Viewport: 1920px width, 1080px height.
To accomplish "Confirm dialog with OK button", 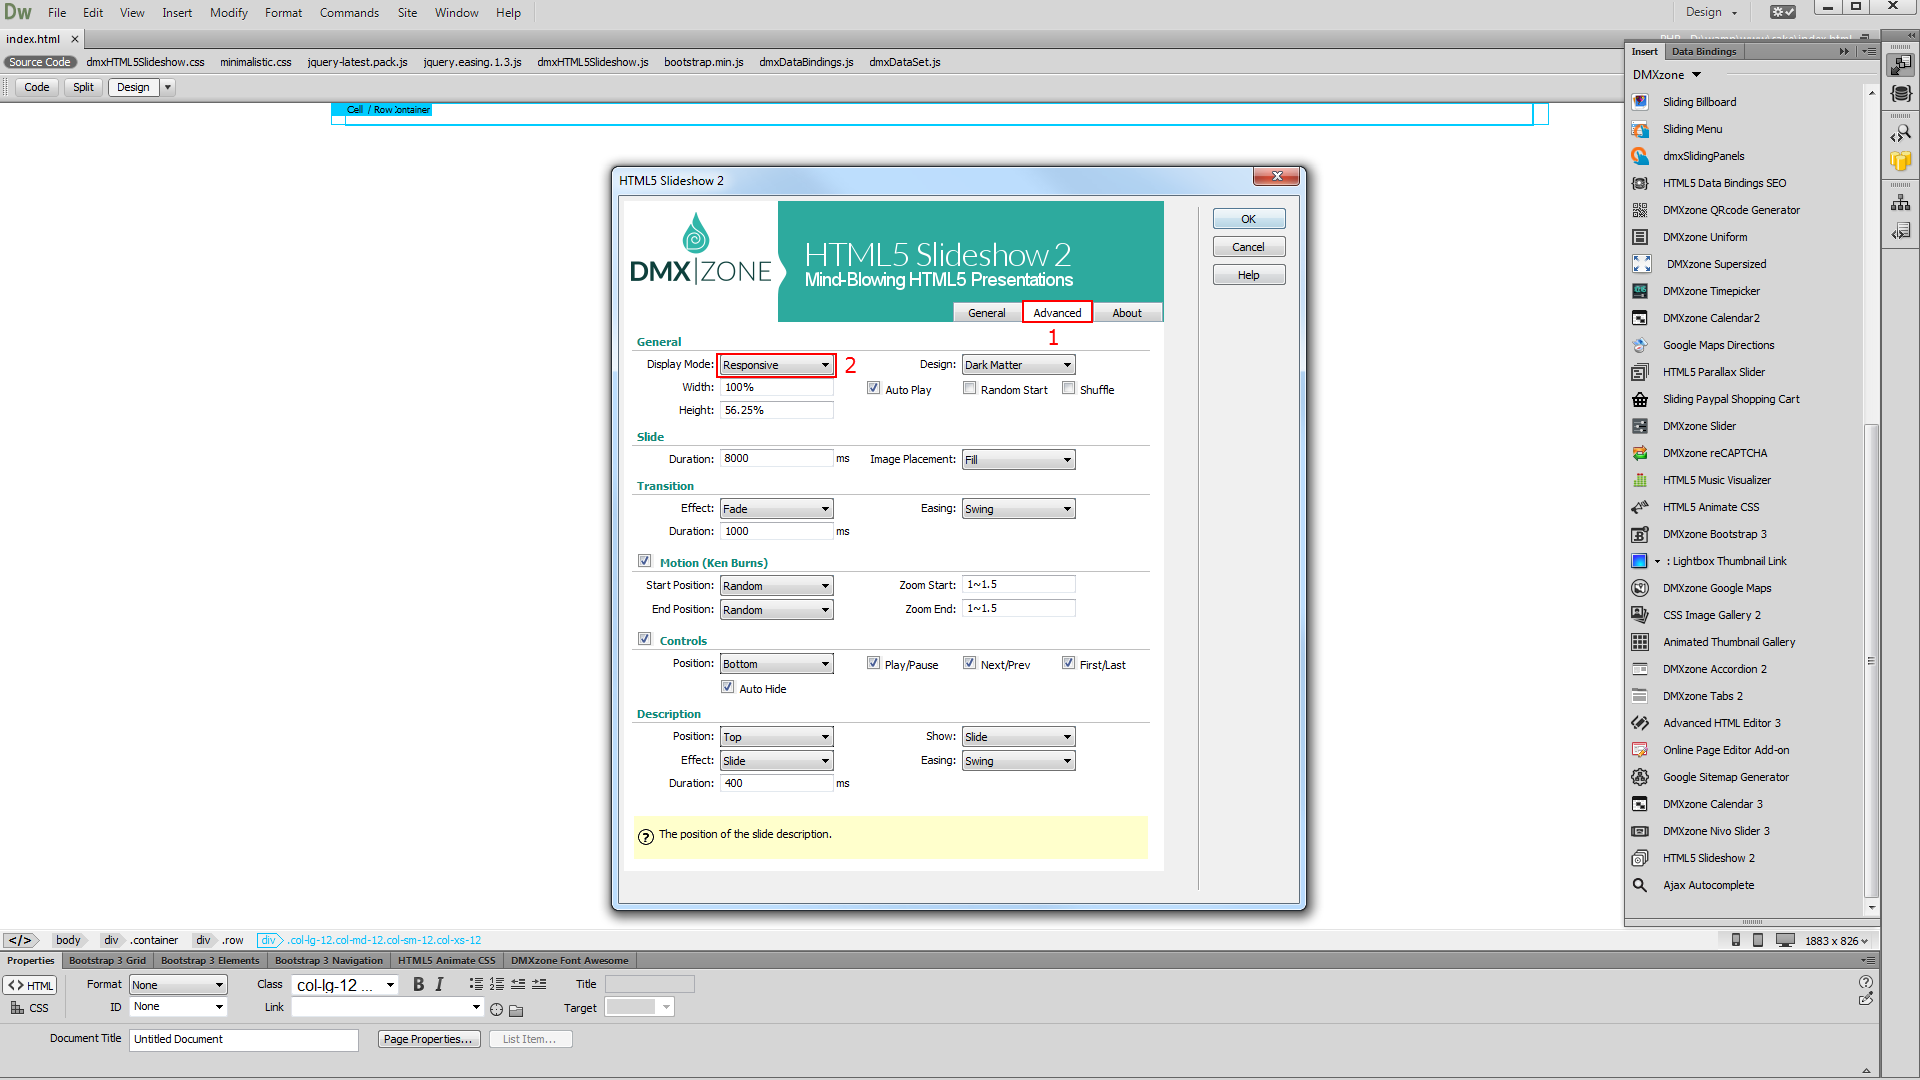I will (1249, 219).
